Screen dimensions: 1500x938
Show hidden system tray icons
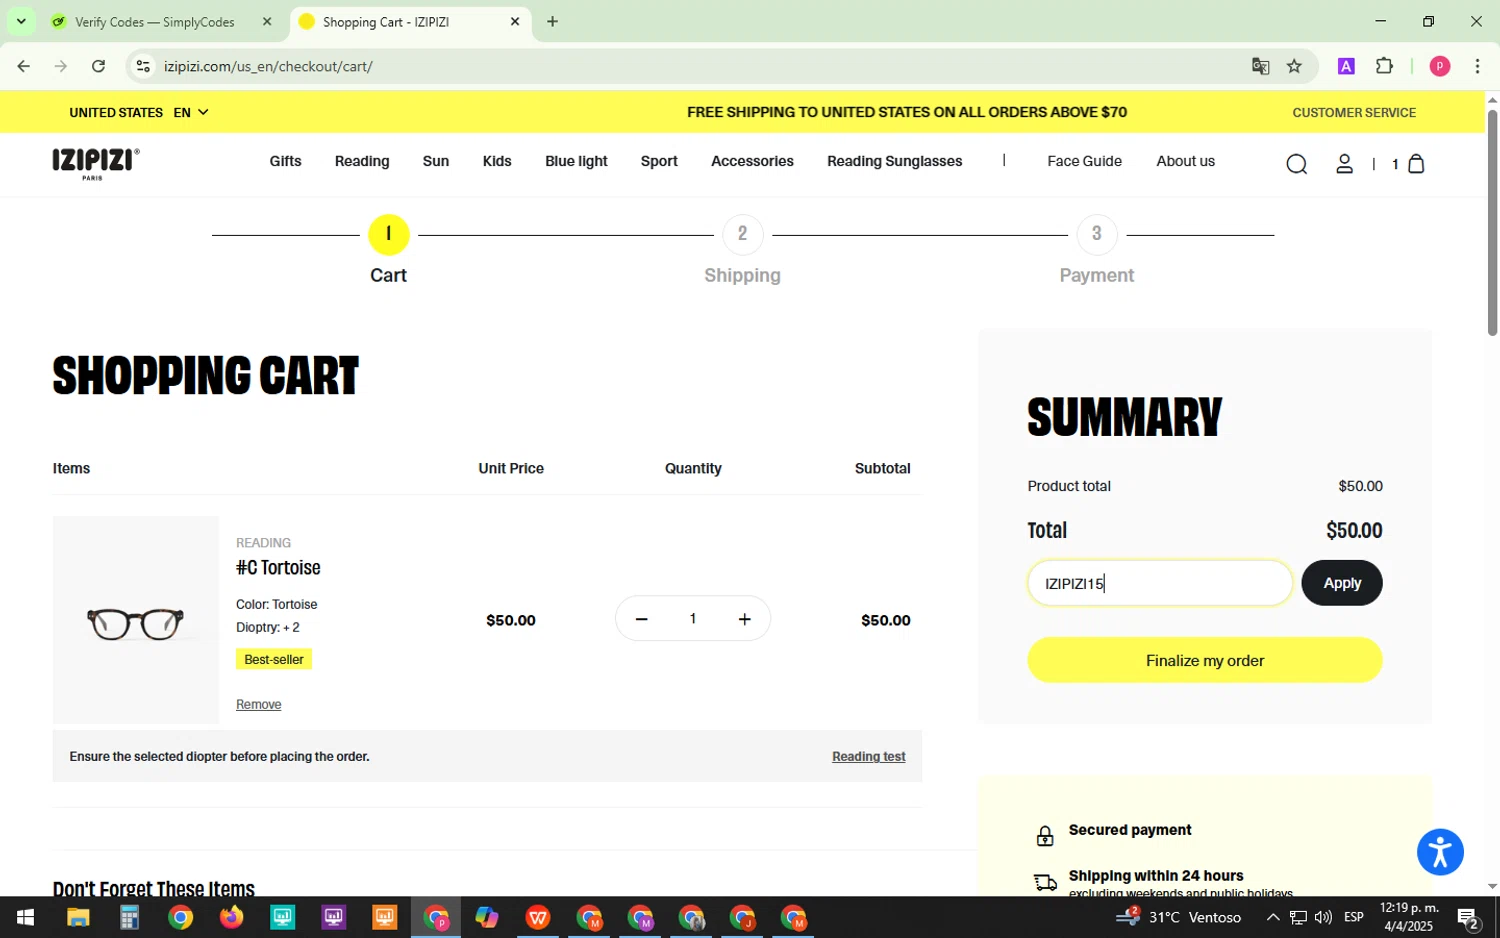(x=1272, y=917)
